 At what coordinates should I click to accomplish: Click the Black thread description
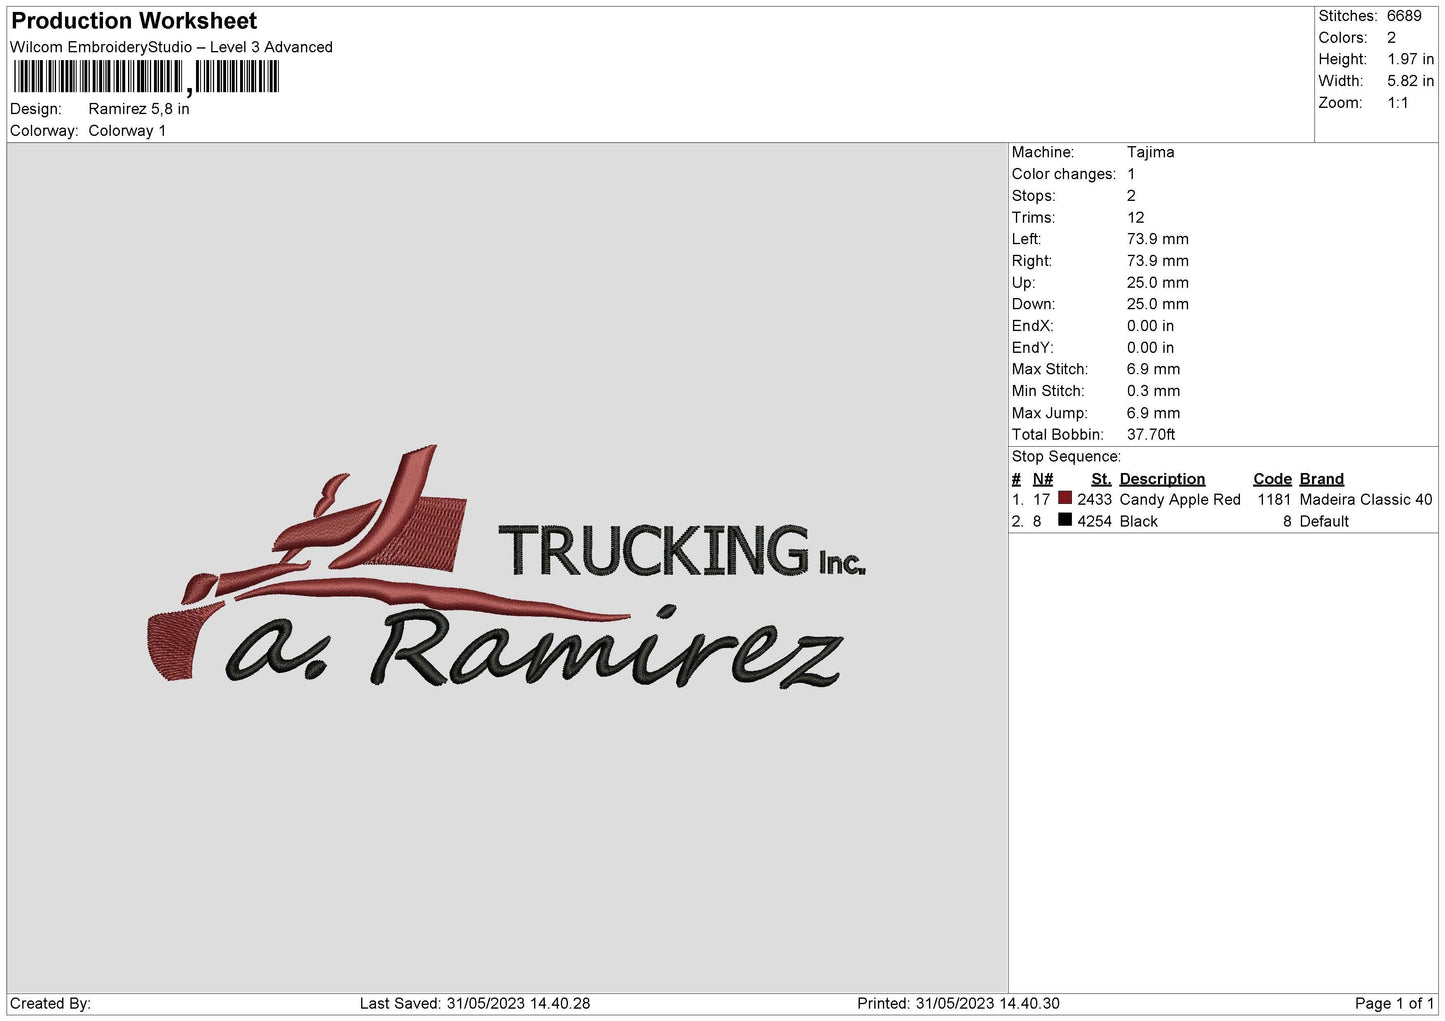click(x=1138, y=522)
